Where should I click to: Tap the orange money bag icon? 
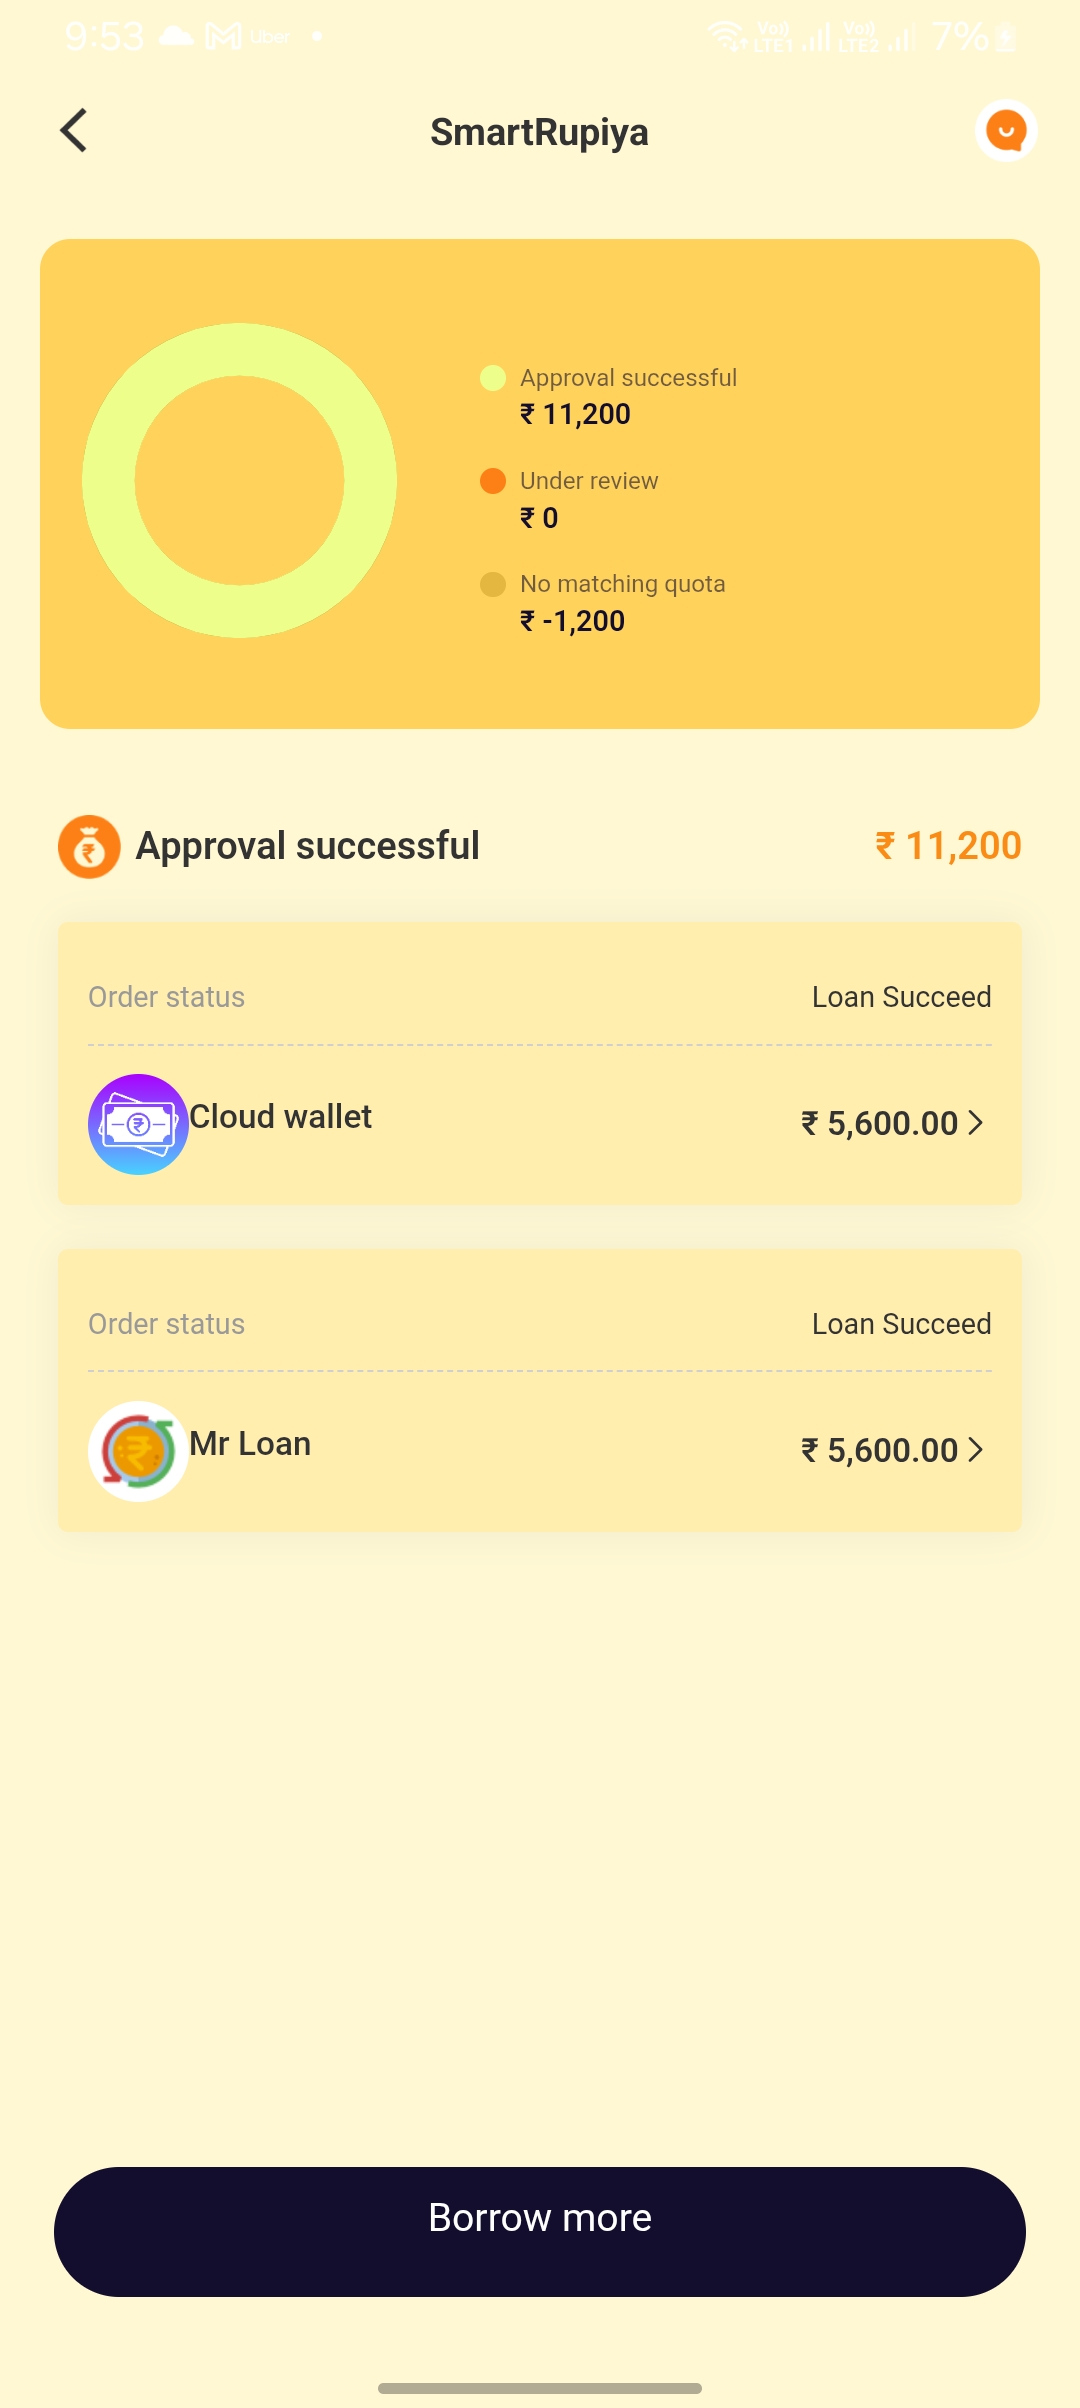(89, 847)
